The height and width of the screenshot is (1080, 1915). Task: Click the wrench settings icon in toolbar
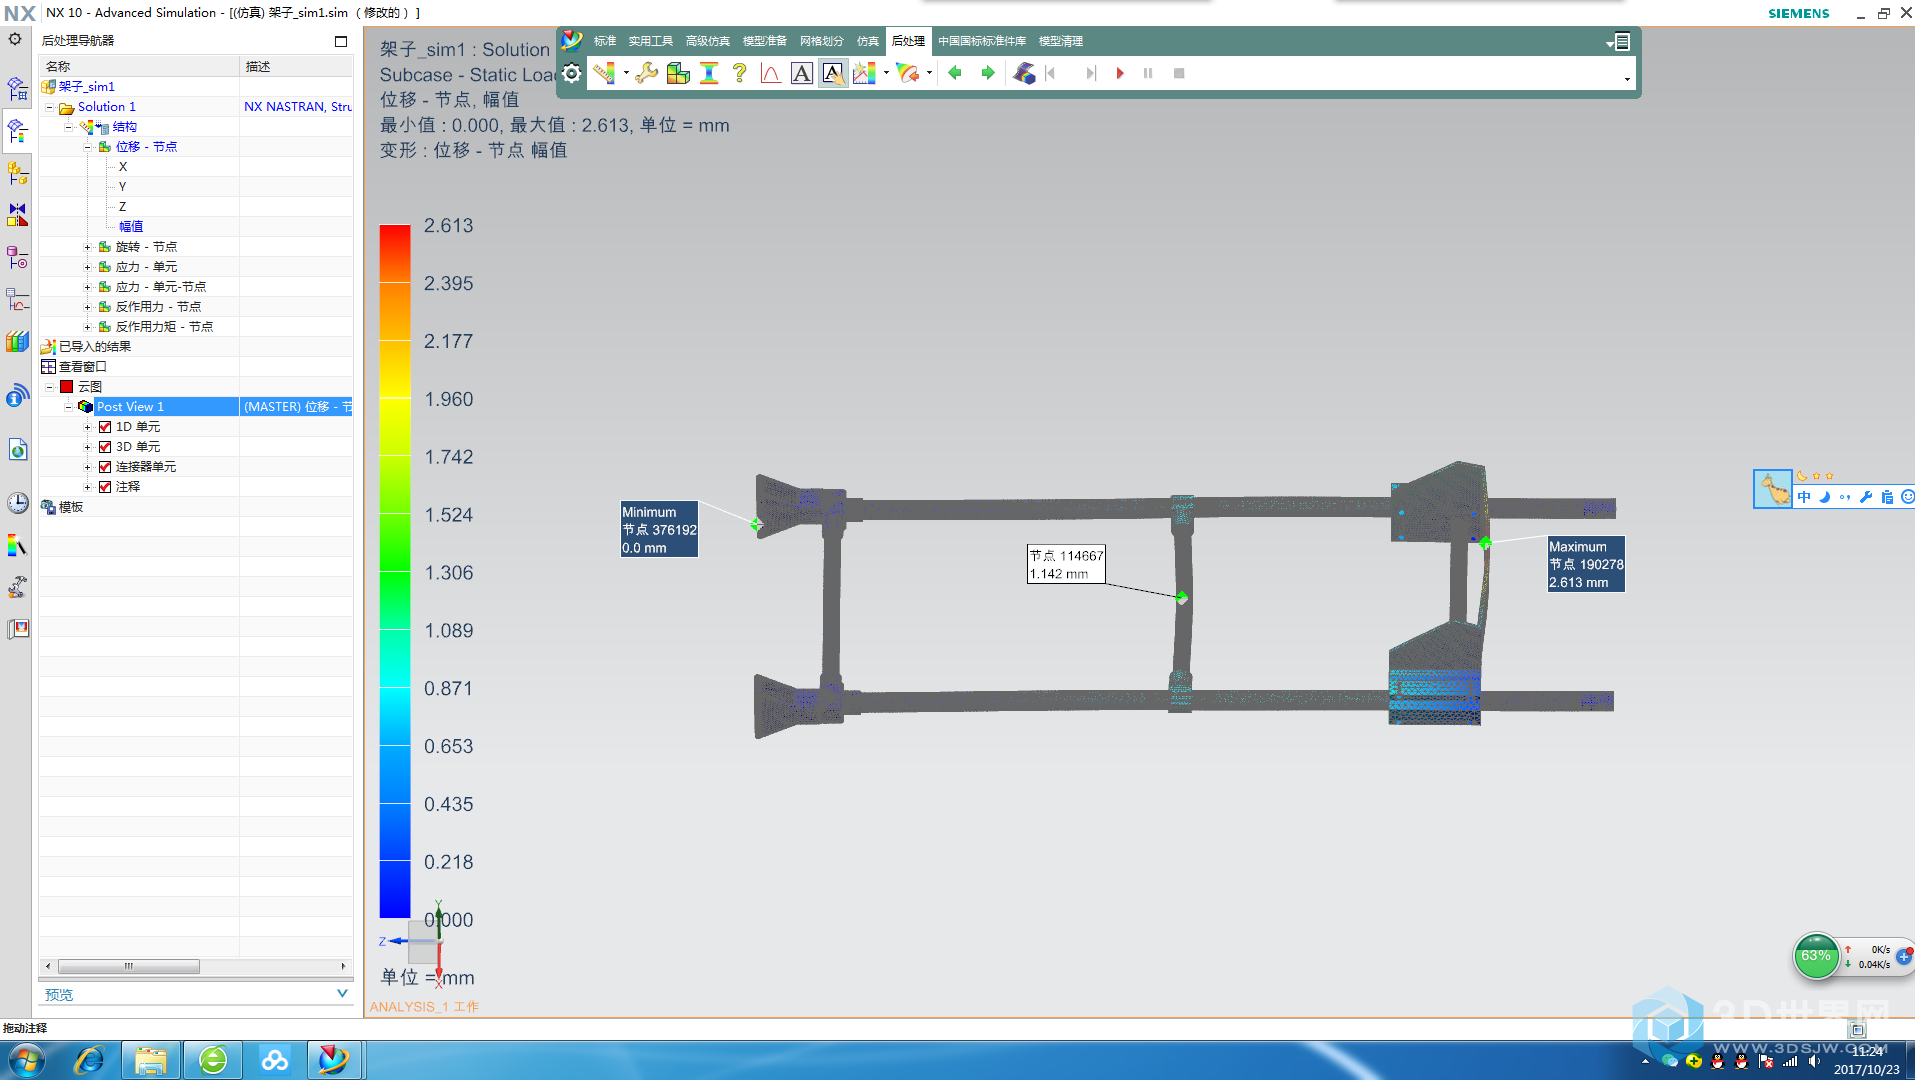click(x=647, y=73)
